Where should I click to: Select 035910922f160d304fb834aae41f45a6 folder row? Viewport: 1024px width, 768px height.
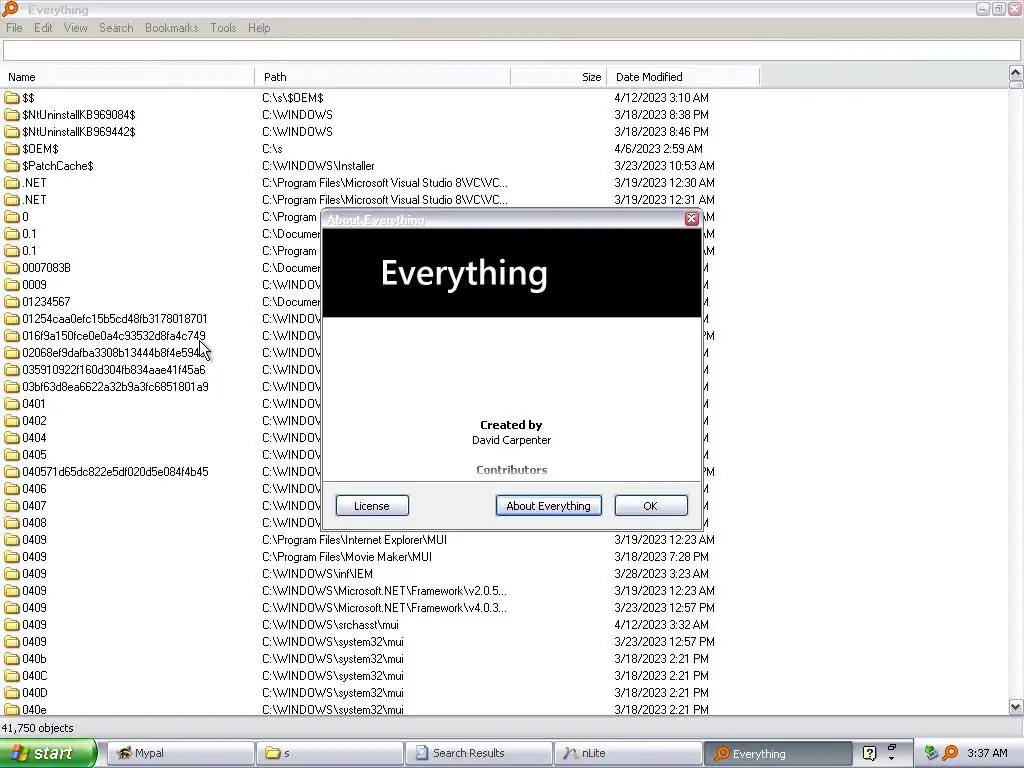(x=114, y=370)
